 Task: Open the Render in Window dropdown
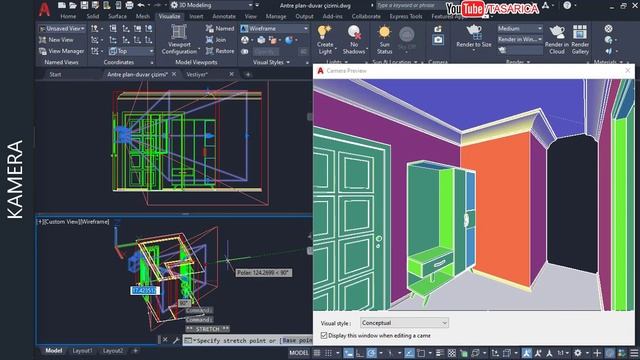coord(519,40)
